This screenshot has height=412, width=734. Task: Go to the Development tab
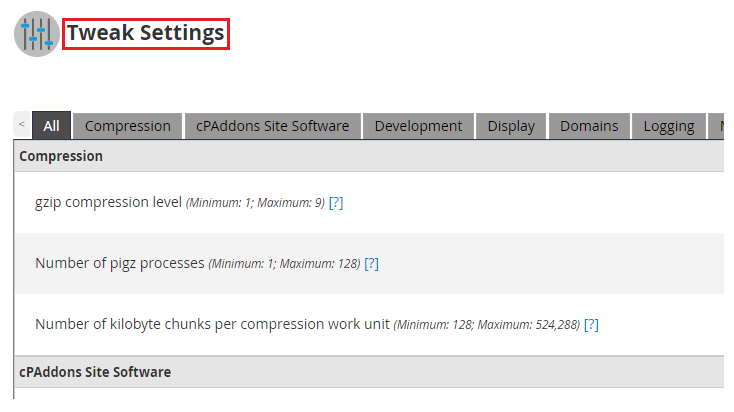(418, 126)
